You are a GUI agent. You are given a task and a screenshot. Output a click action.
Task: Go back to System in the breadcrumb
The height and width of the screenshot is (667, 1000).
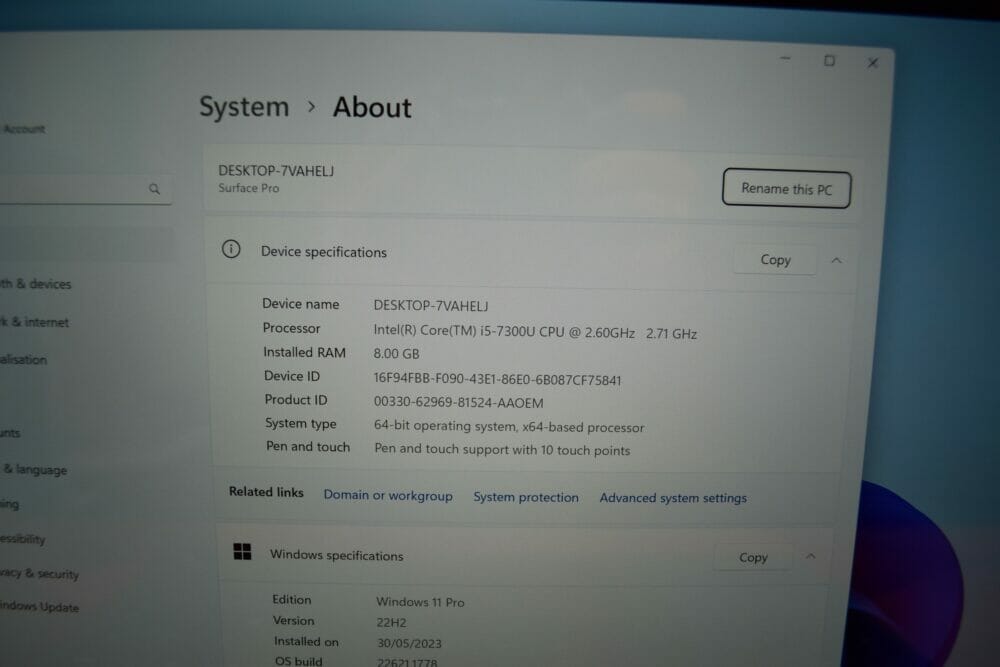tap(244, 106)
